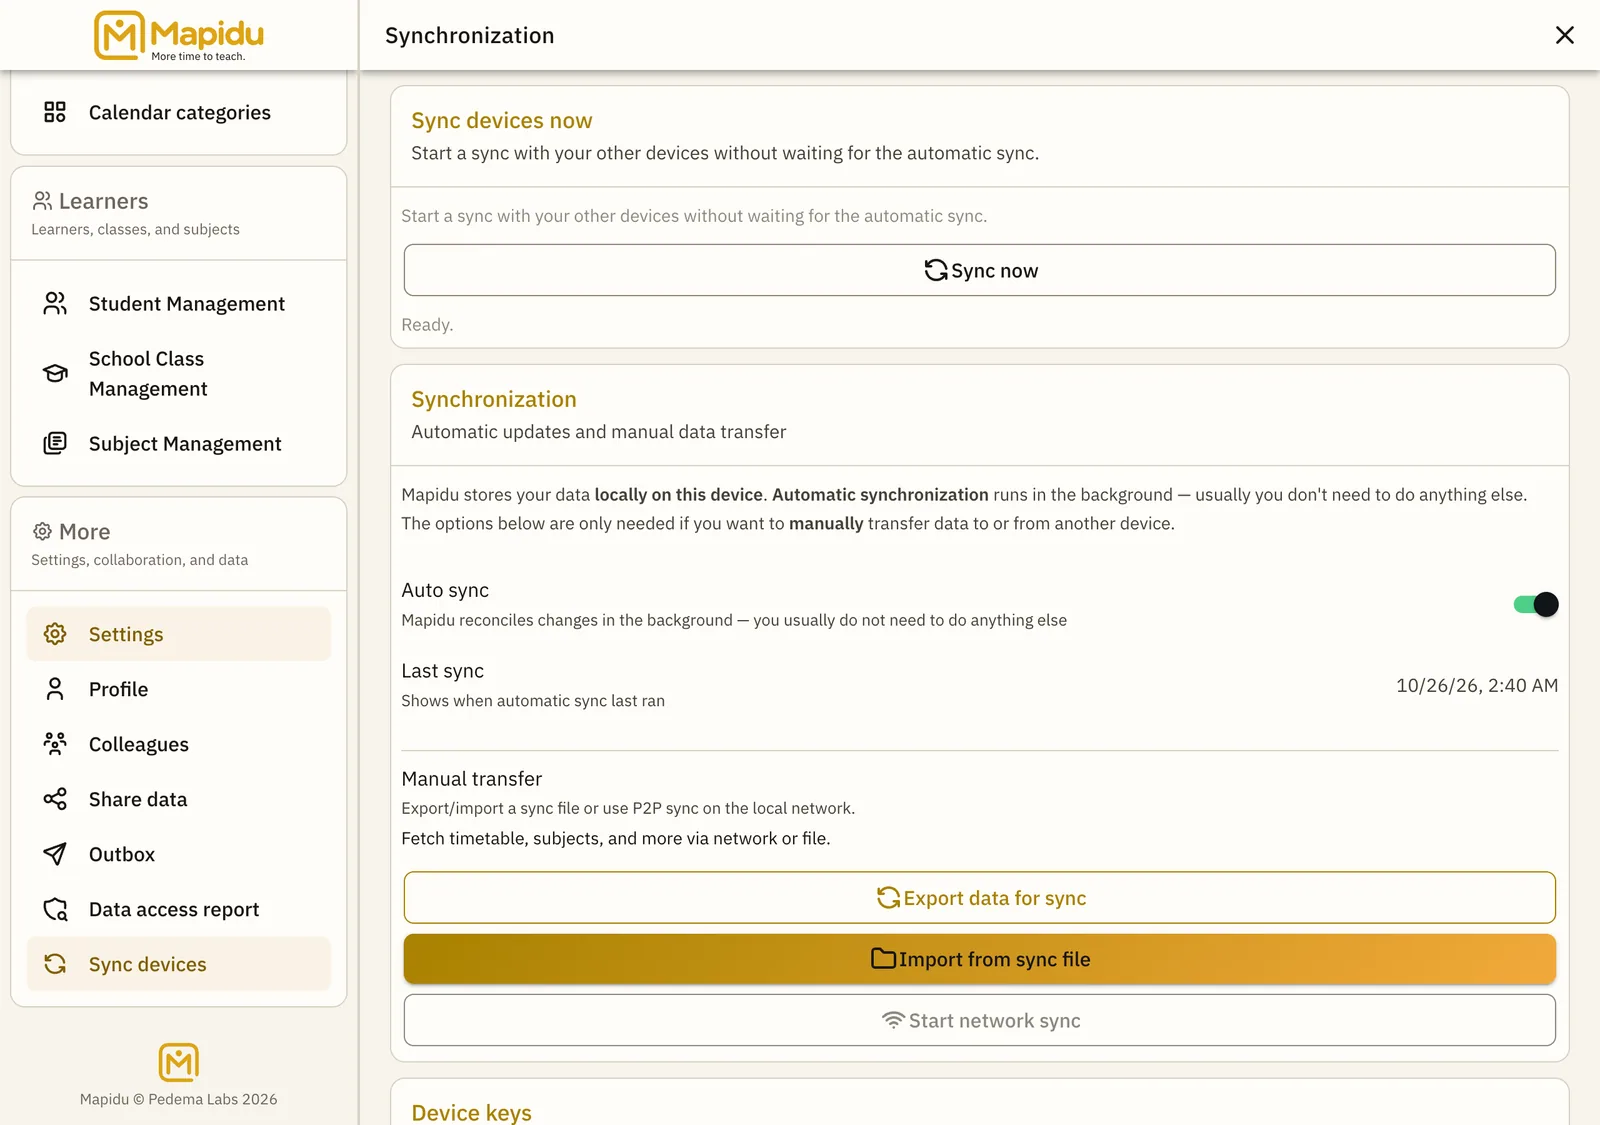Open the Profile page
Screen dimensions: 1600x1125
tap(179, 689)
